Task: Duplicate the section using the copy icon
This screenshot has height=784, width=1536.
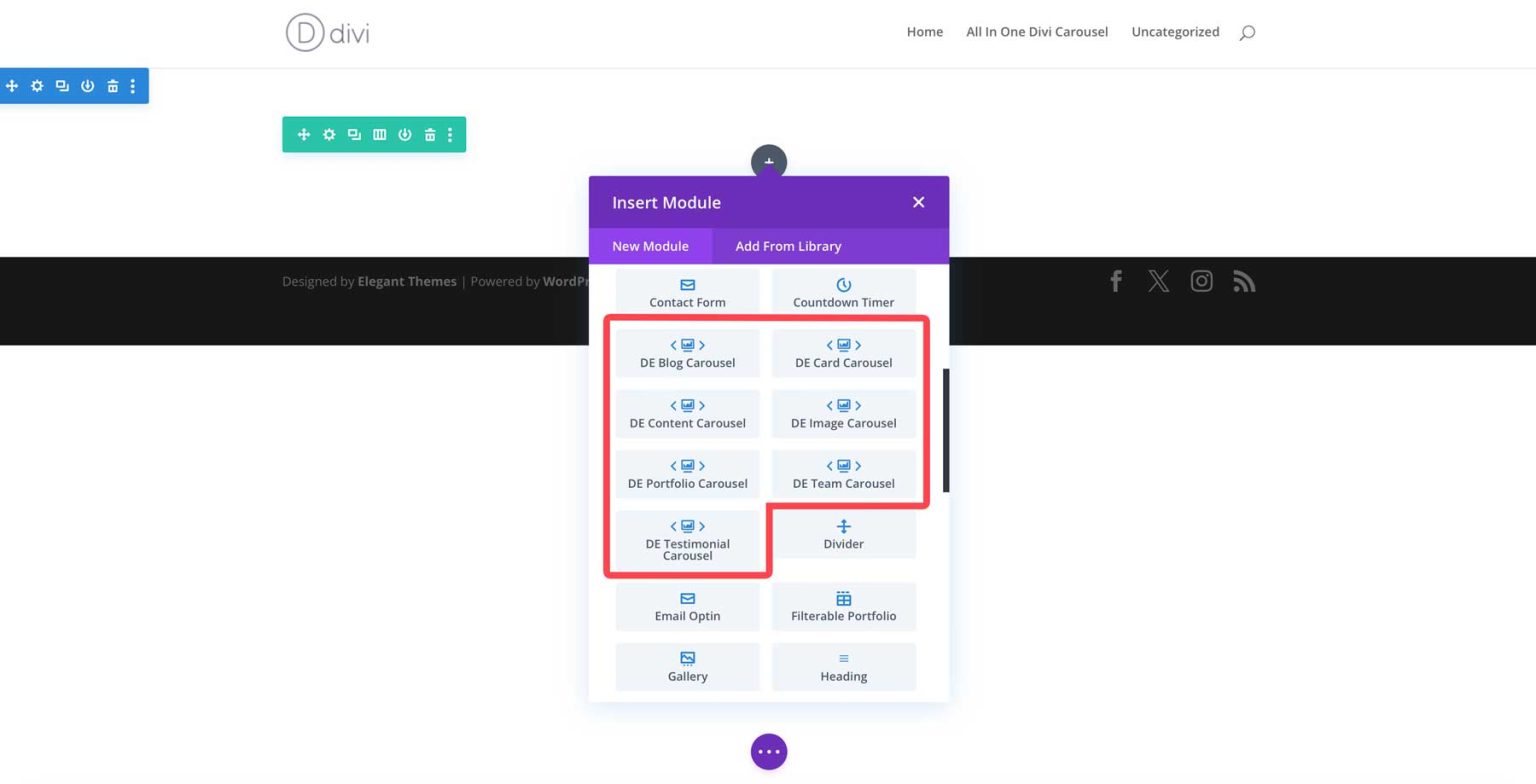Action: tap(61, 86)
